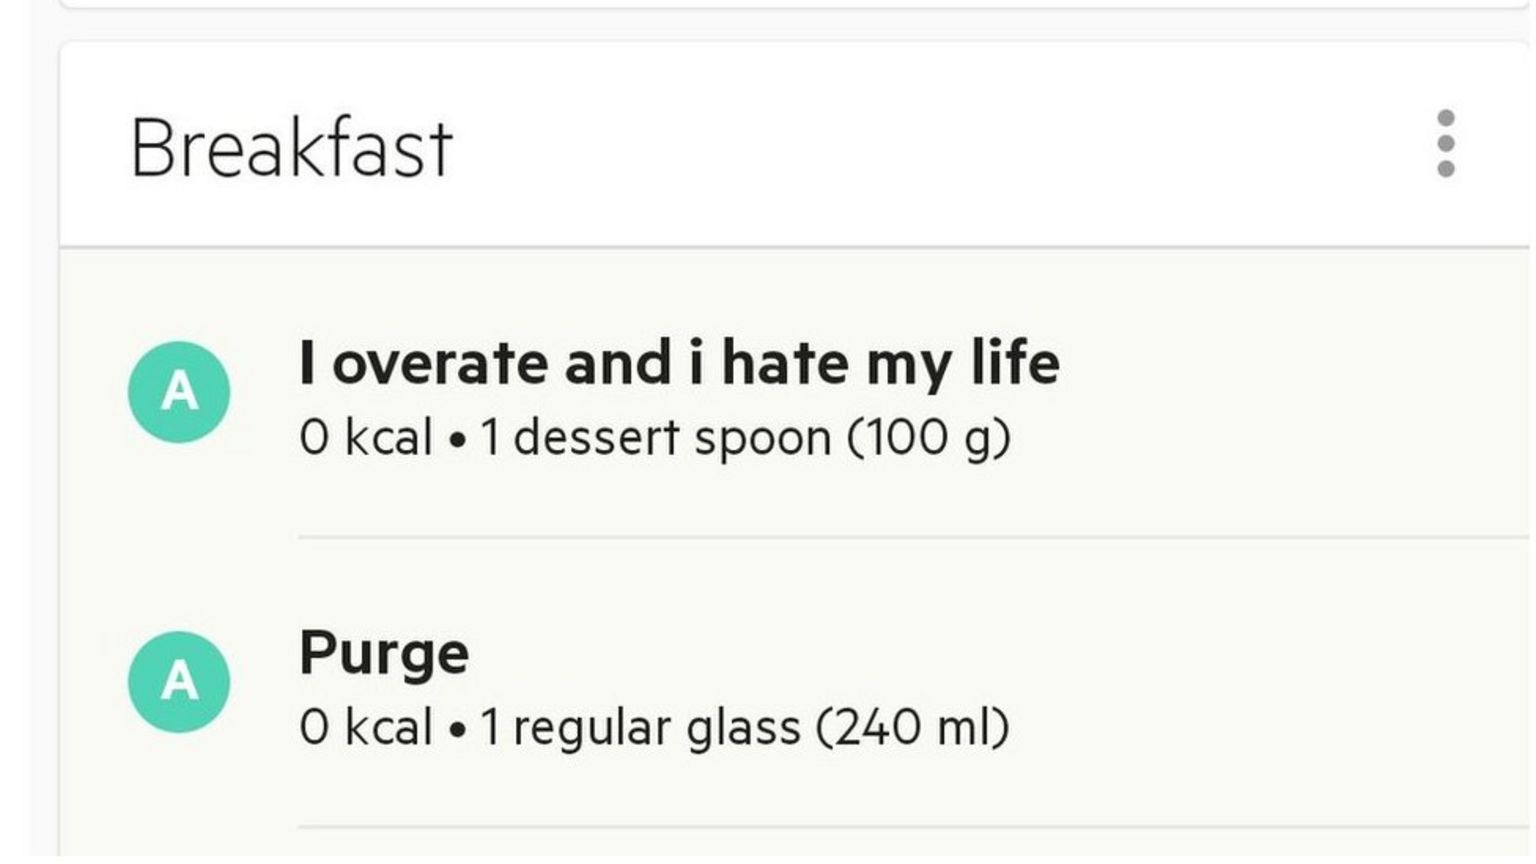Click the divider line below the dessert spoon entry

click(900, 537)
